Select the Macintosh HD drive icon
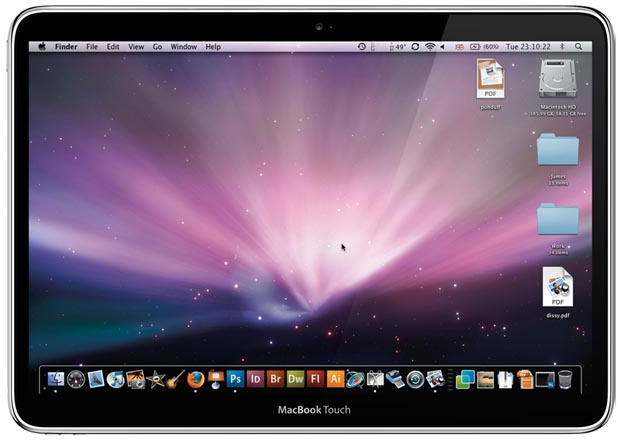The image size is (618, 440). tap(559, 78)
